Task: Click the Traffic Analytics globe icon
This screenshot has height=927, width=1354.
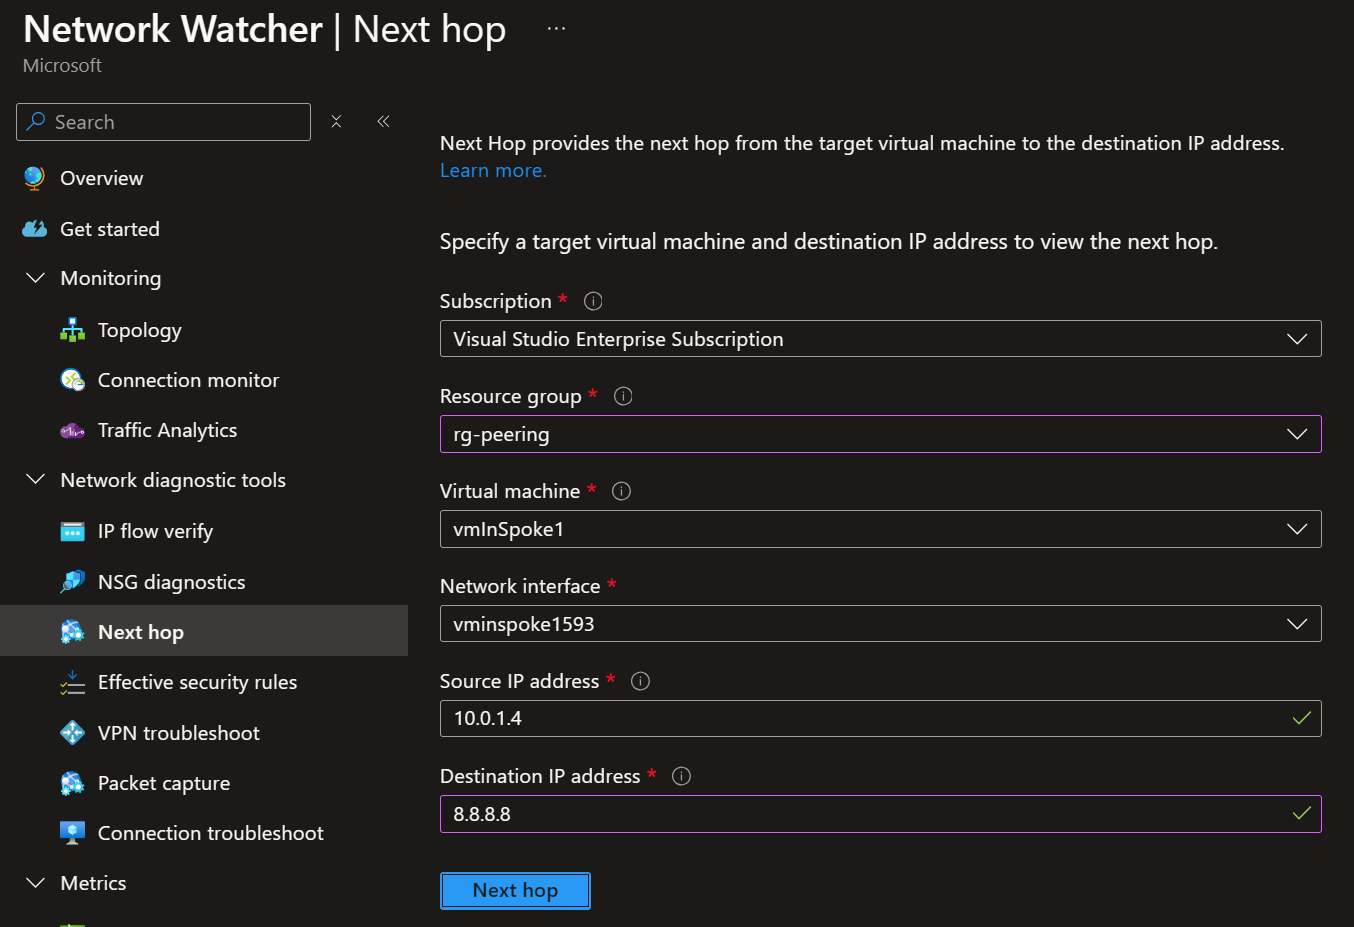Action: click(72, 430)
